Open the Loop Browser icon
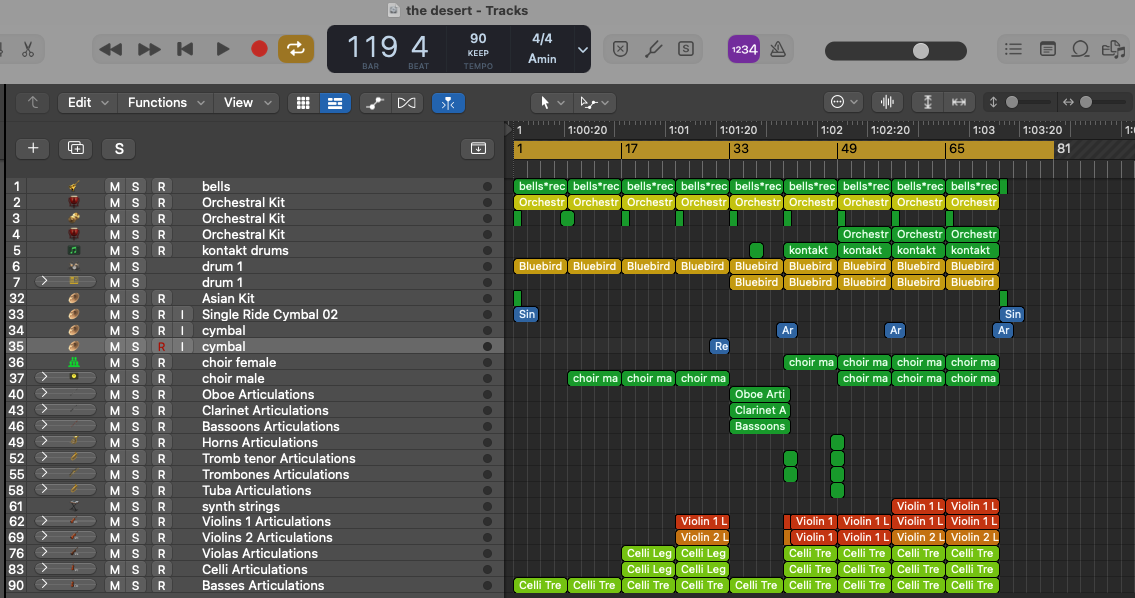The width and height of the screenshot is (1135, 598). (x=1080, y=48)
